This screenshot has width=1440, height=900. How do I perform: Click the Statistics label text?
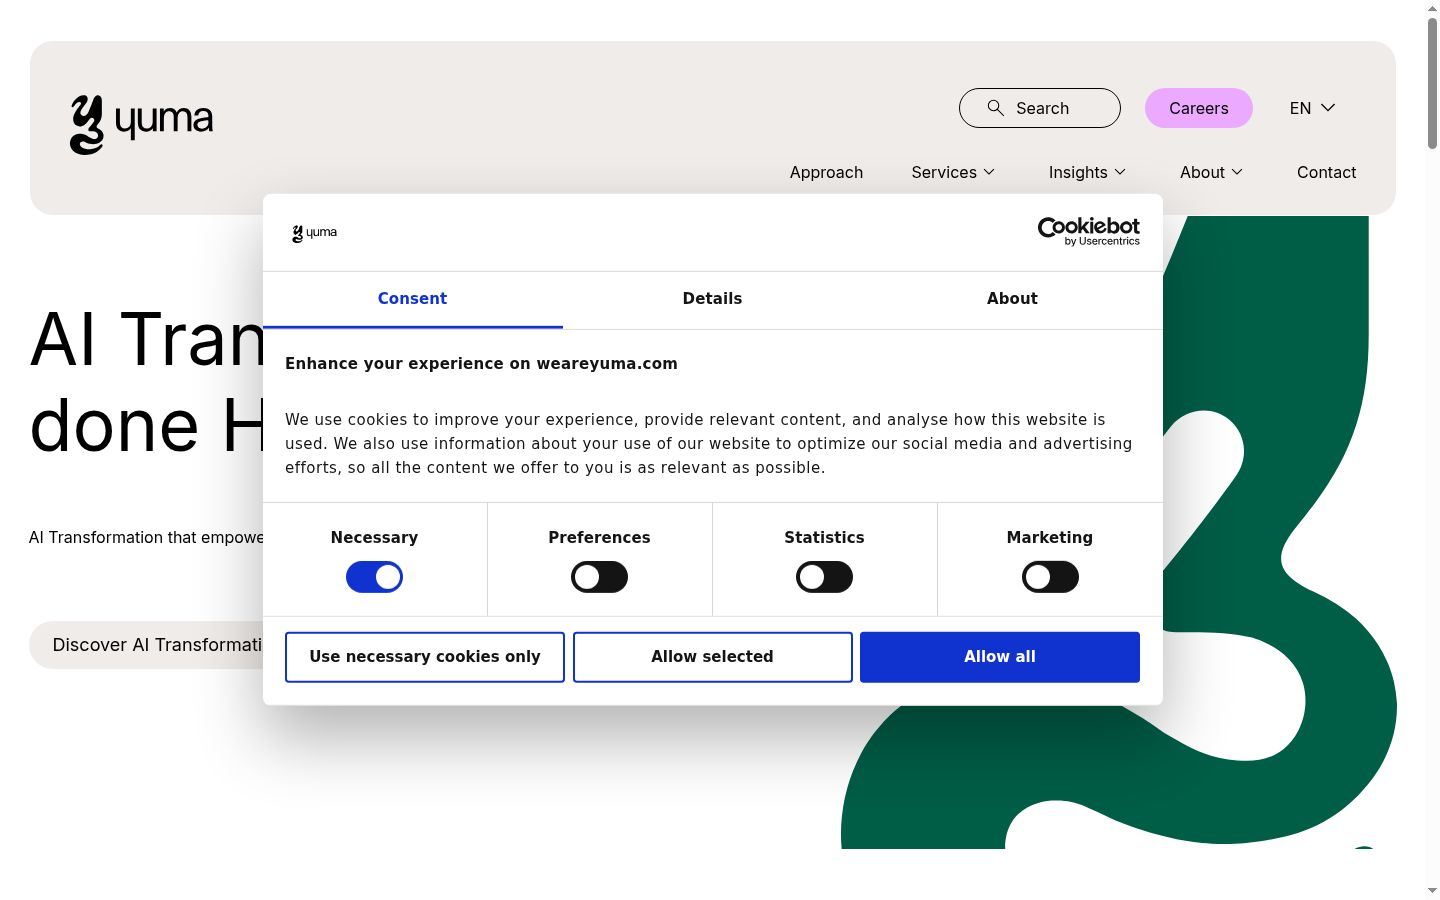click(824, 538)
